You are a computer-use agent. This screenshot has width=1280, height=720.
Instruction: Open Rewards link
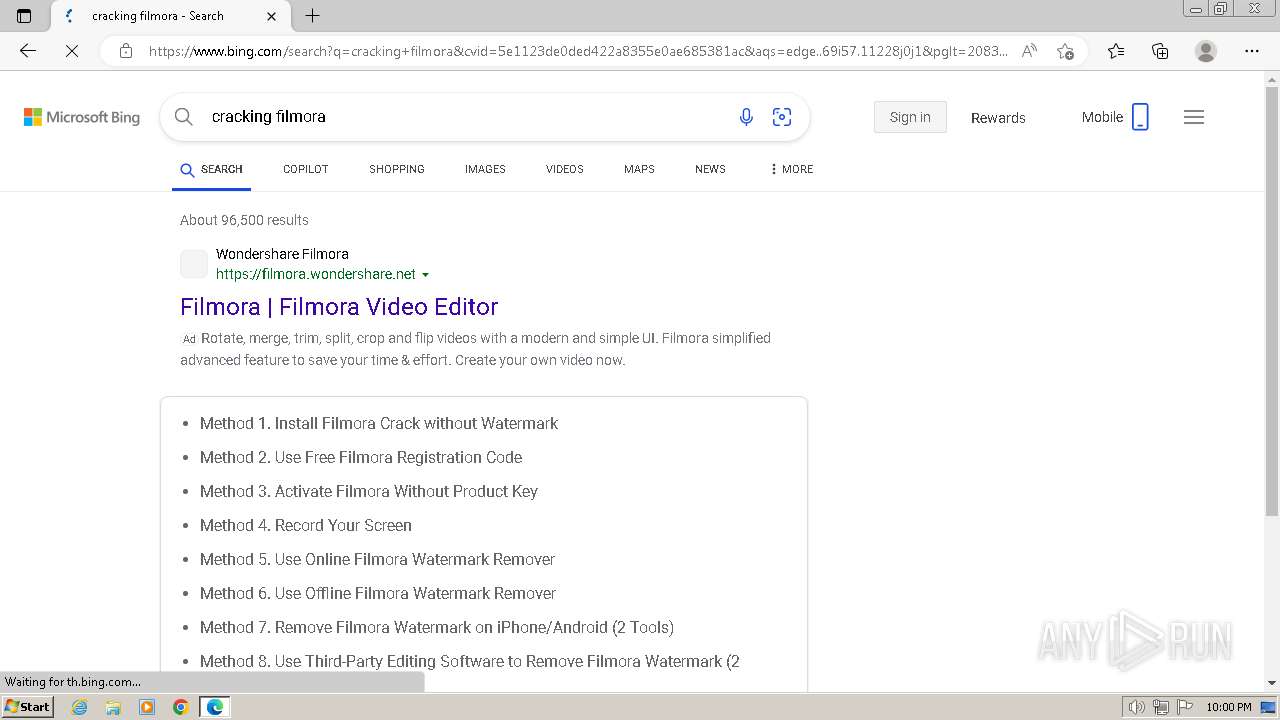pos(998,118)
